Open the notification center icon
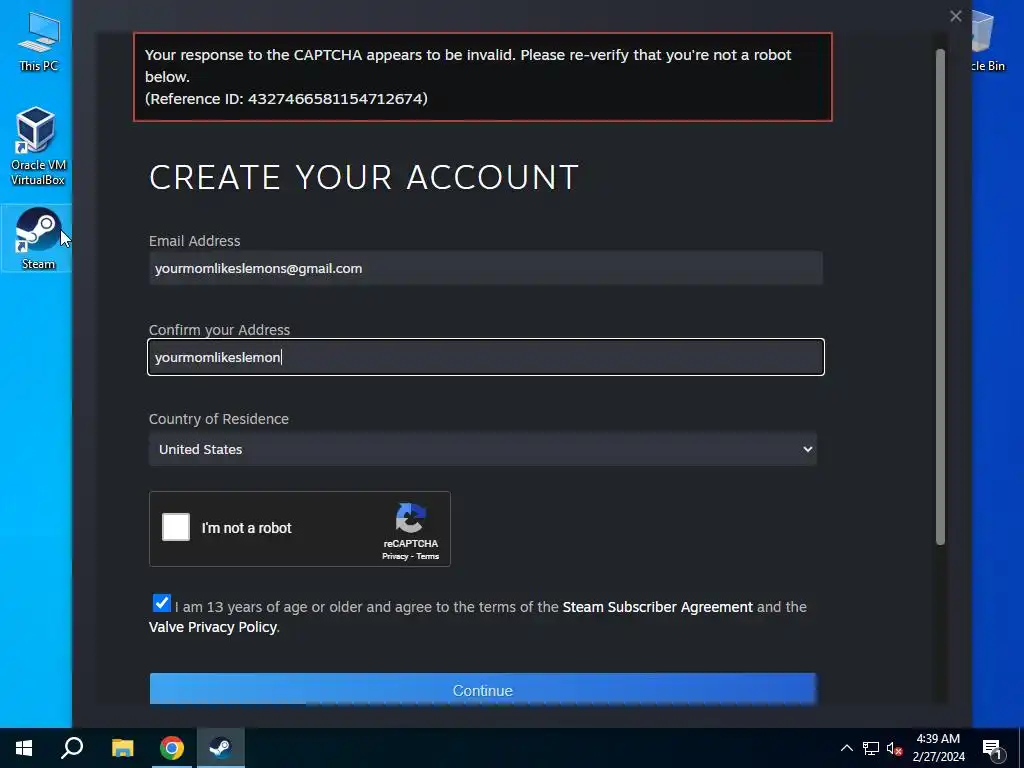 993,748
